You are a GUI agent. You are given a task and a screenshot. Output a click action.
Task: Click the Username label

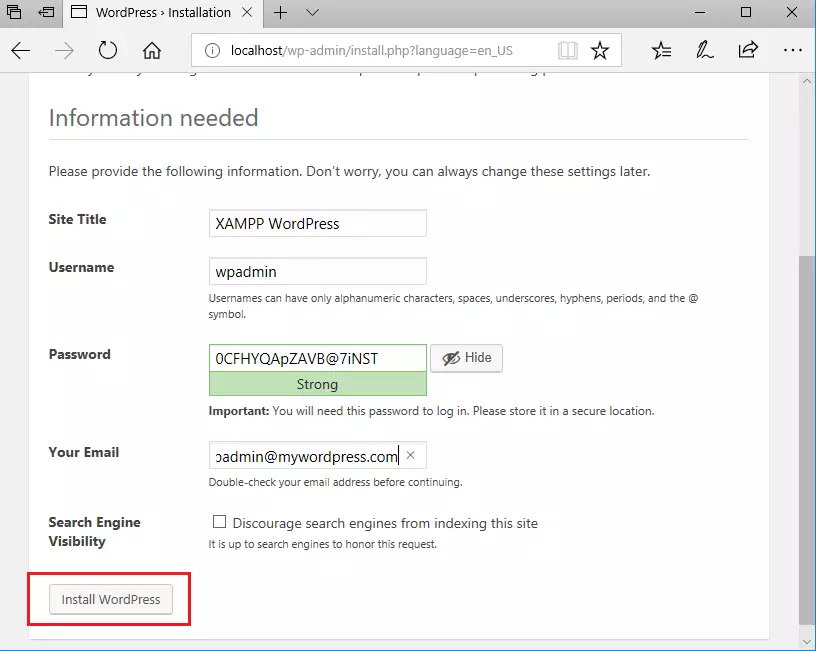coord(81,267)
